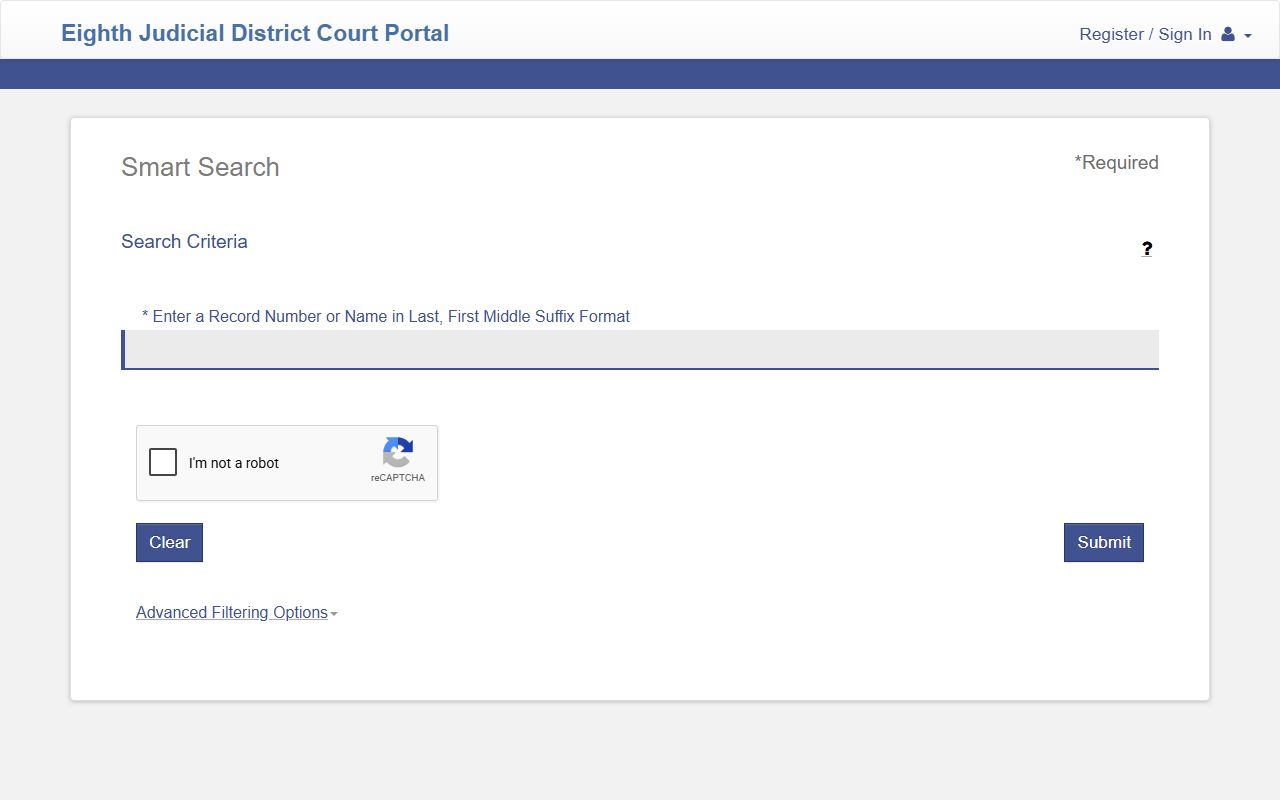Click the Clear button
The width and height of the screenshot is (1280, 800).
pos(169,542)
